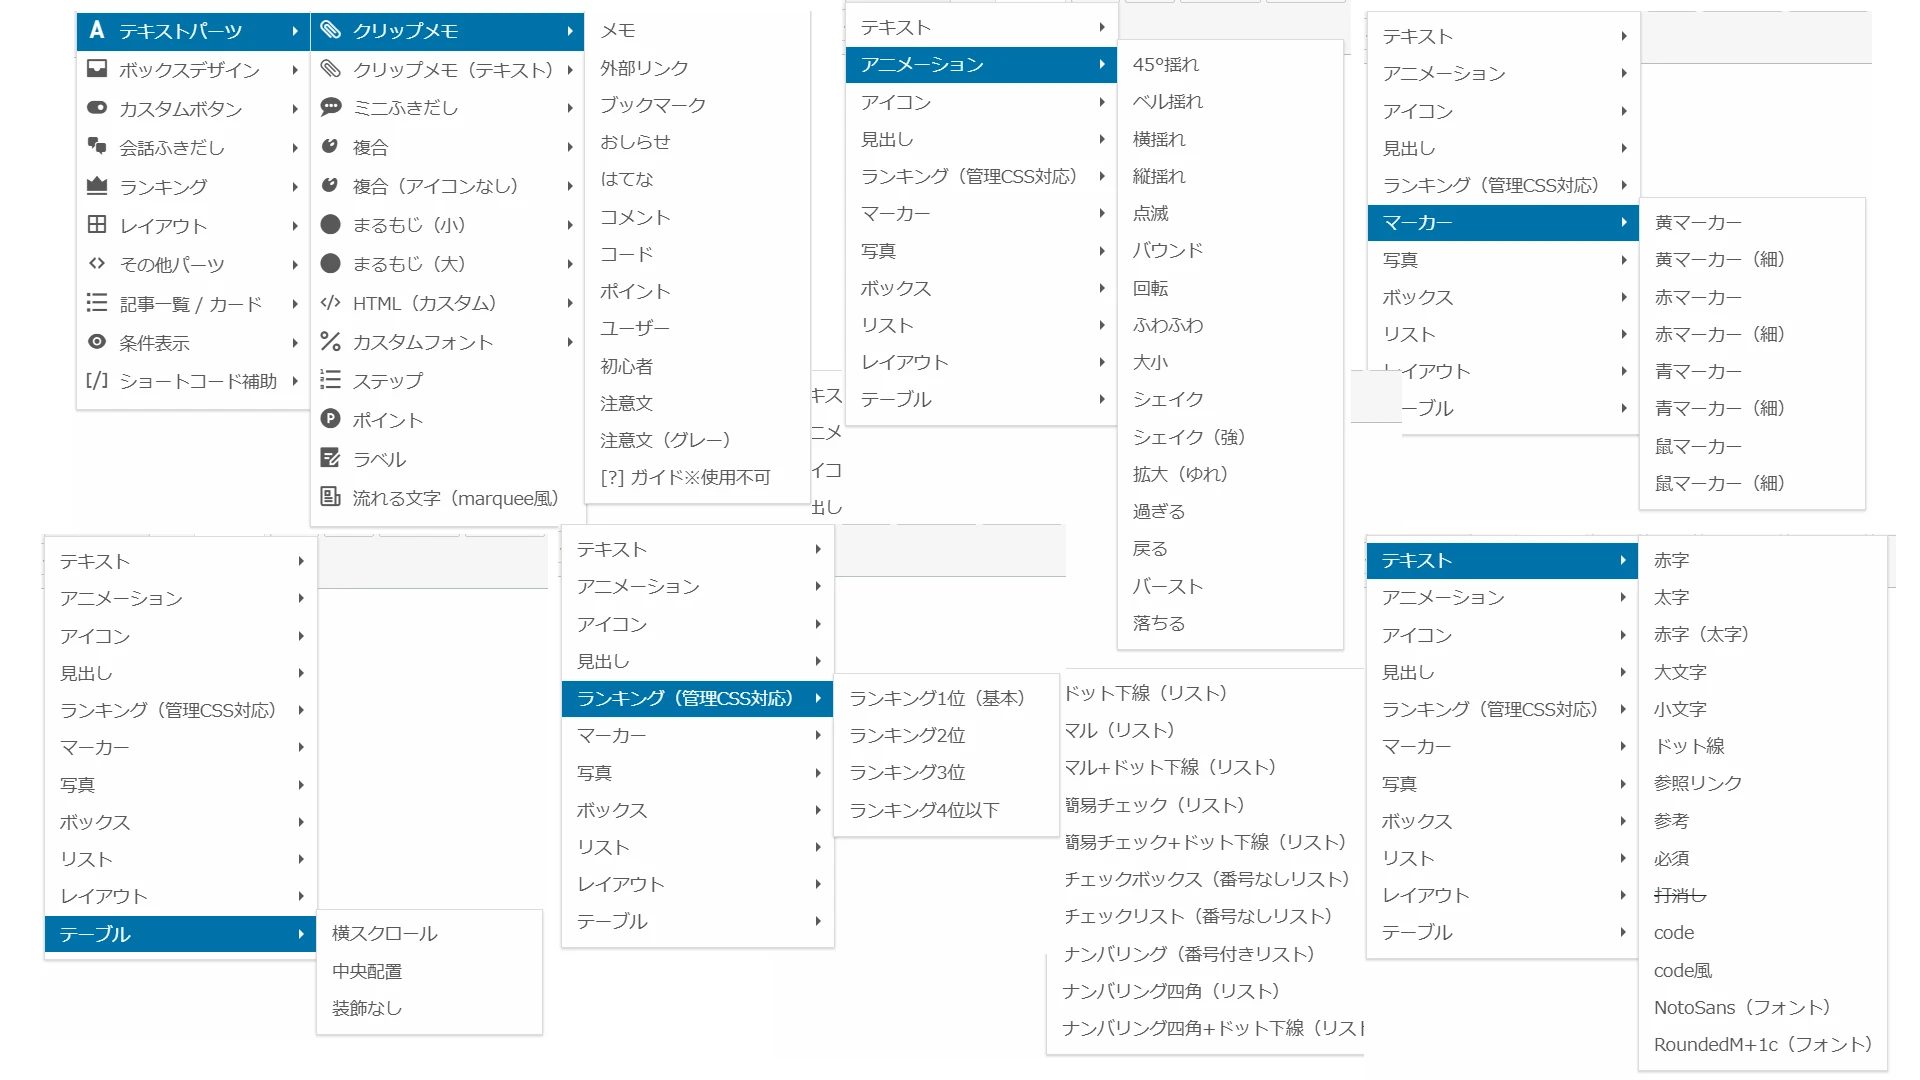Click the paperclip icon beside クリップメモ（テキスト）
This screenshot has height=1080, width=1920.
coord(330,69)
